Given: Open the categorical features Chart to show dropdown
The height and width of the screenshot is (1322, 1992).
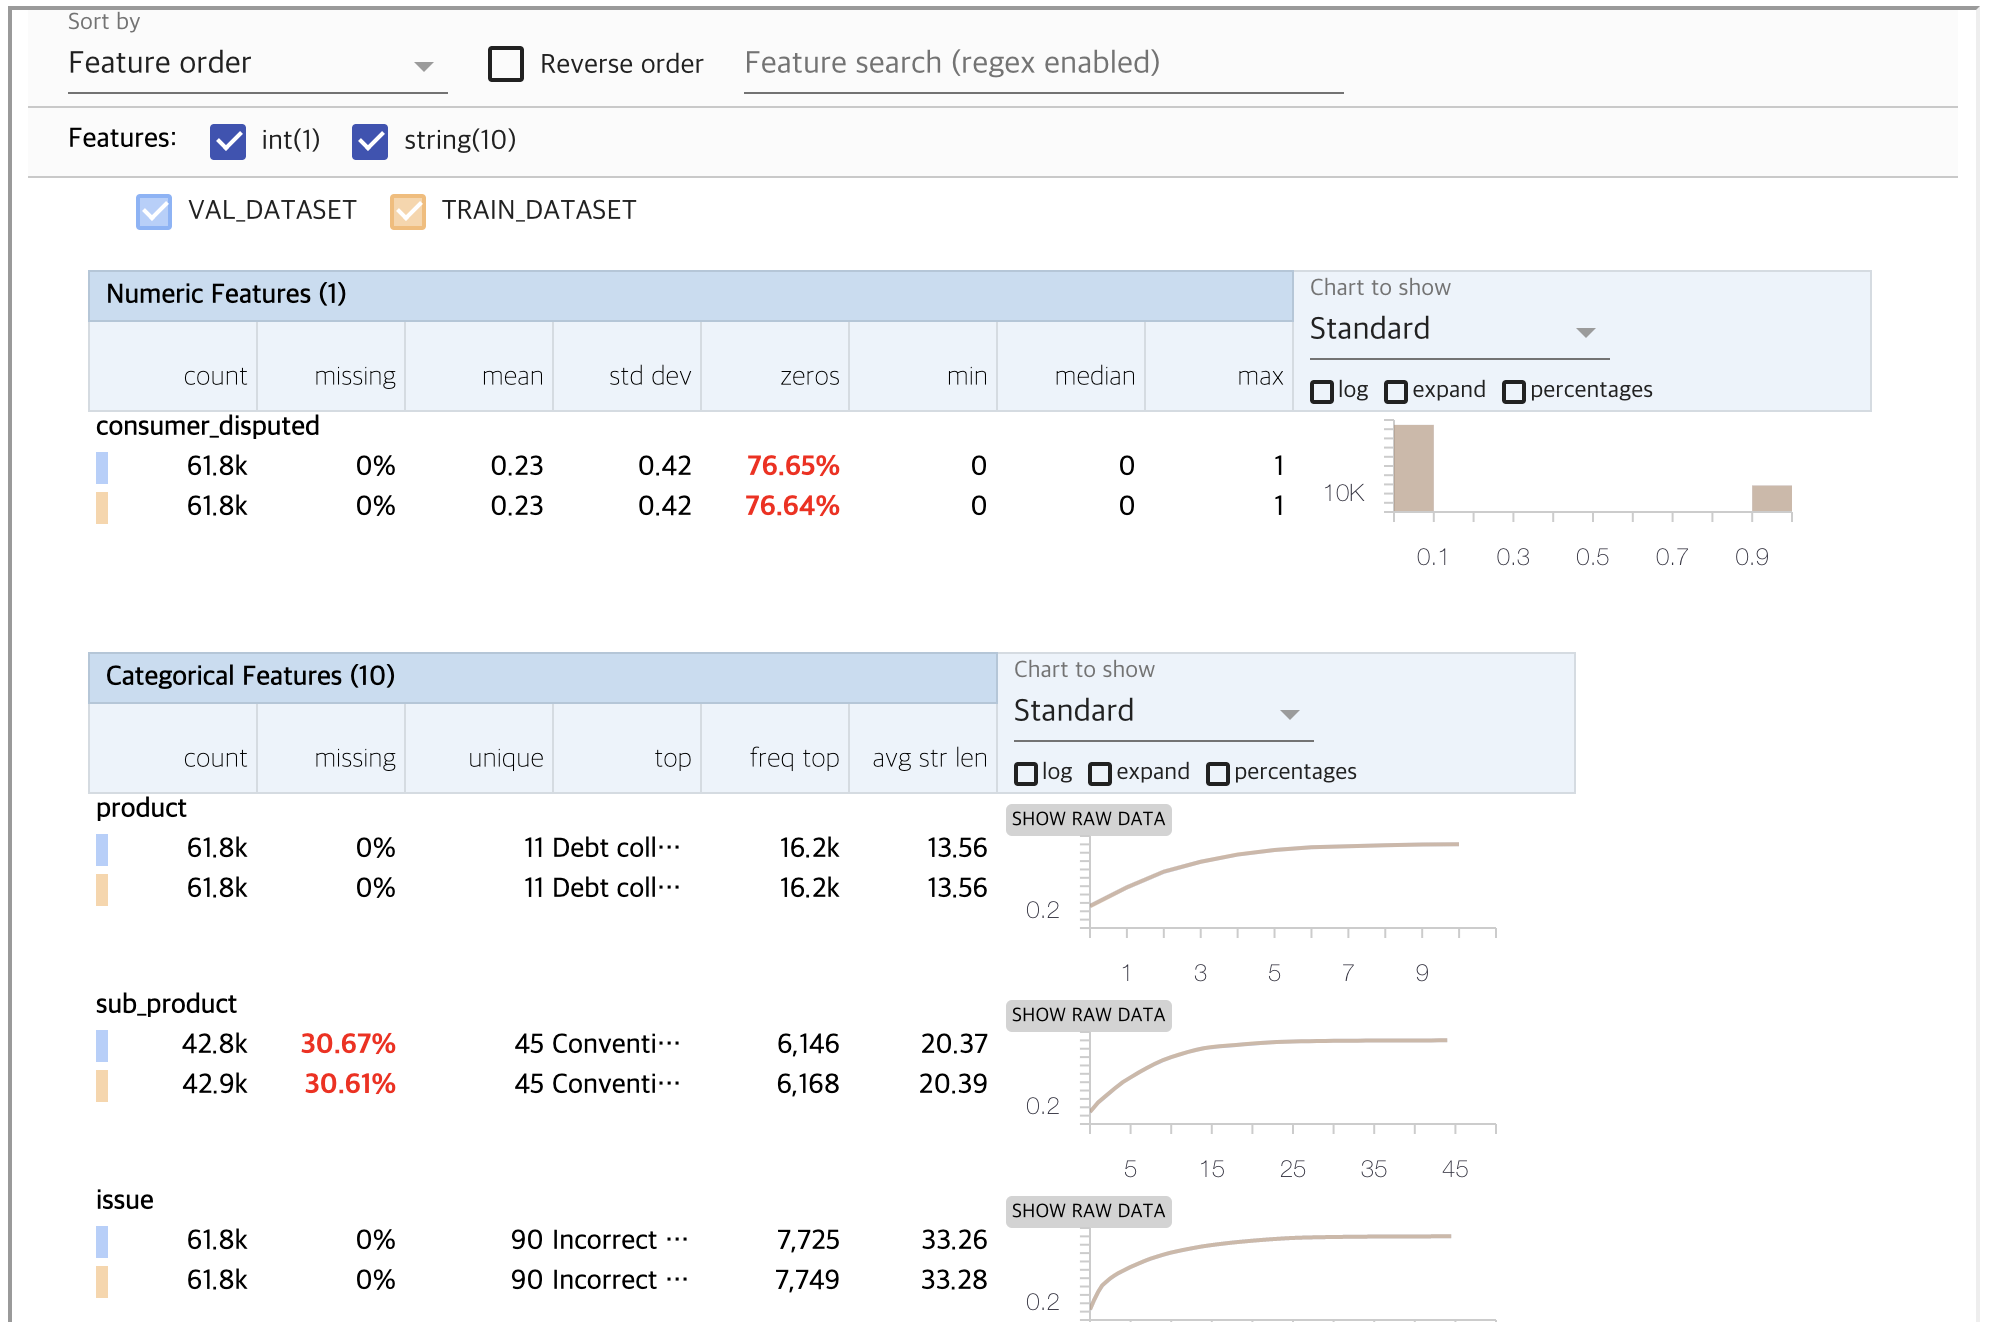Looking at the screenshot, I should [x=1162, y=712].
